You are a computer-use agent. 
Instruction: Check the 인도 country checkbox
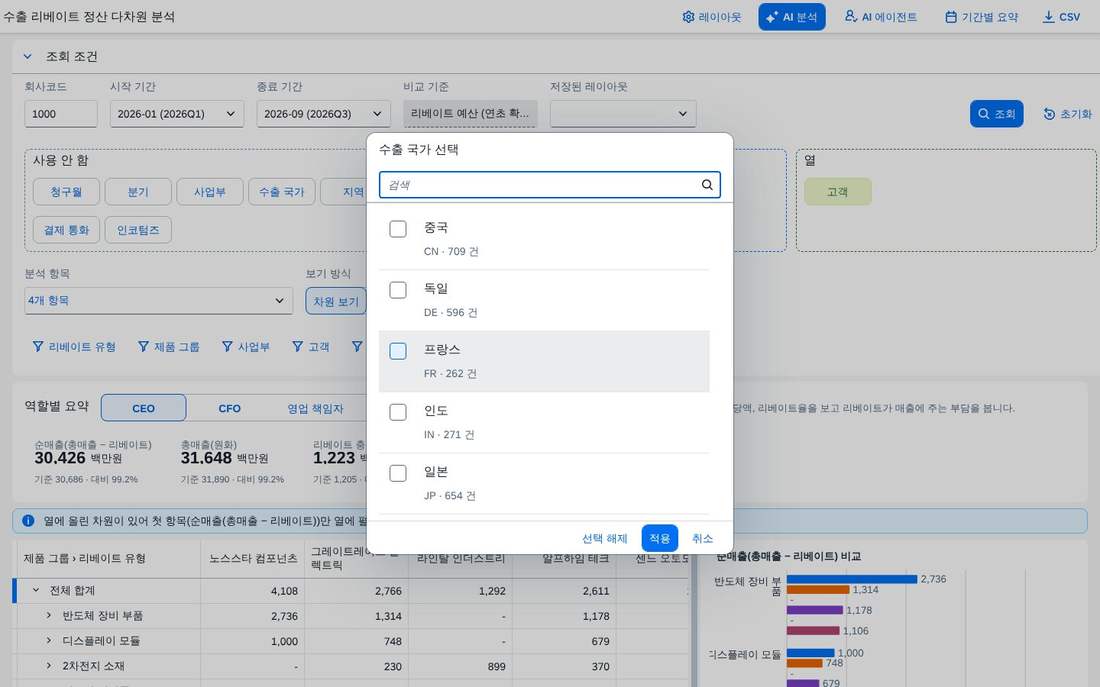(x=398, y=412)
